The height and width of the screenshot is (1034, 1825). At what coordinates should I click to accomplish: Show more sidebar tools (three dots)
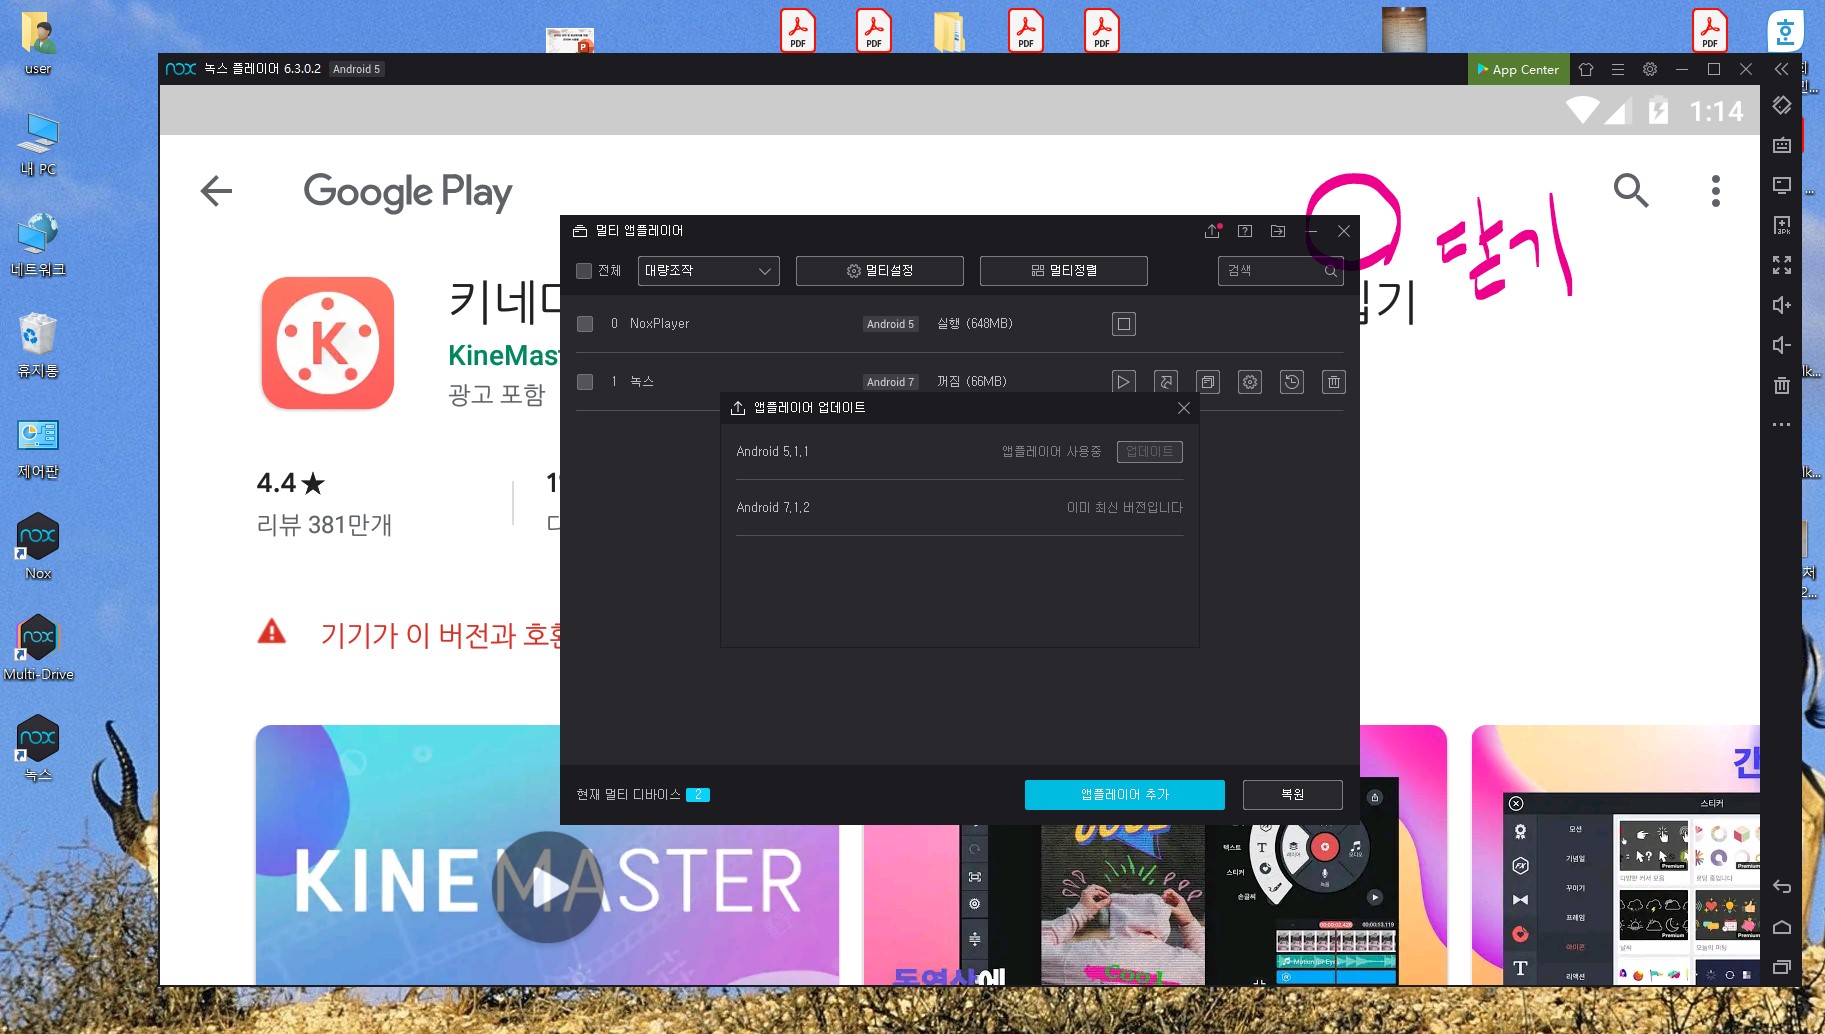pyautogui.click(x=1782, y=425)
